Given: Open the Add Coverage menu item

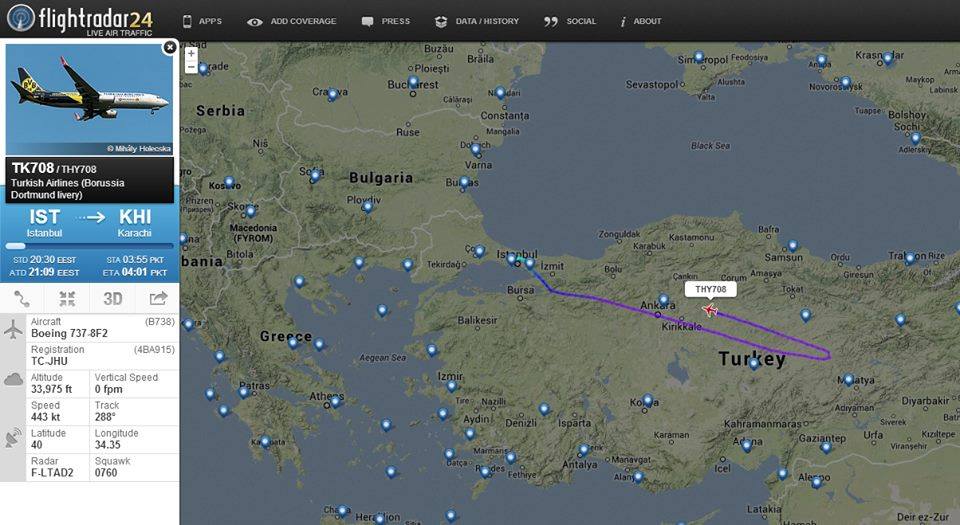Looking at the screenshot, I should point(292,21).
